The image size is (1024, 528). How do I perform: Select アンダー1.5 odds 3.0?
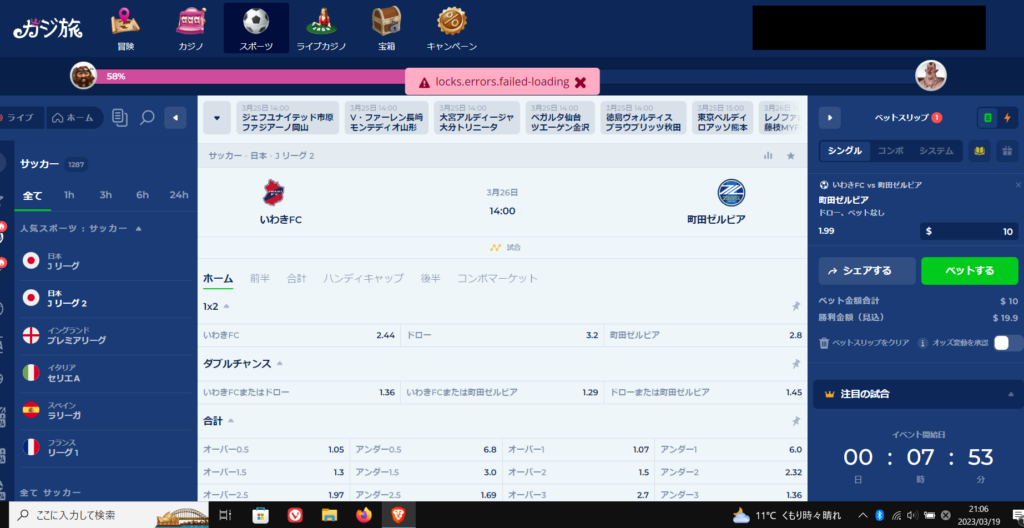click(426, 472)
